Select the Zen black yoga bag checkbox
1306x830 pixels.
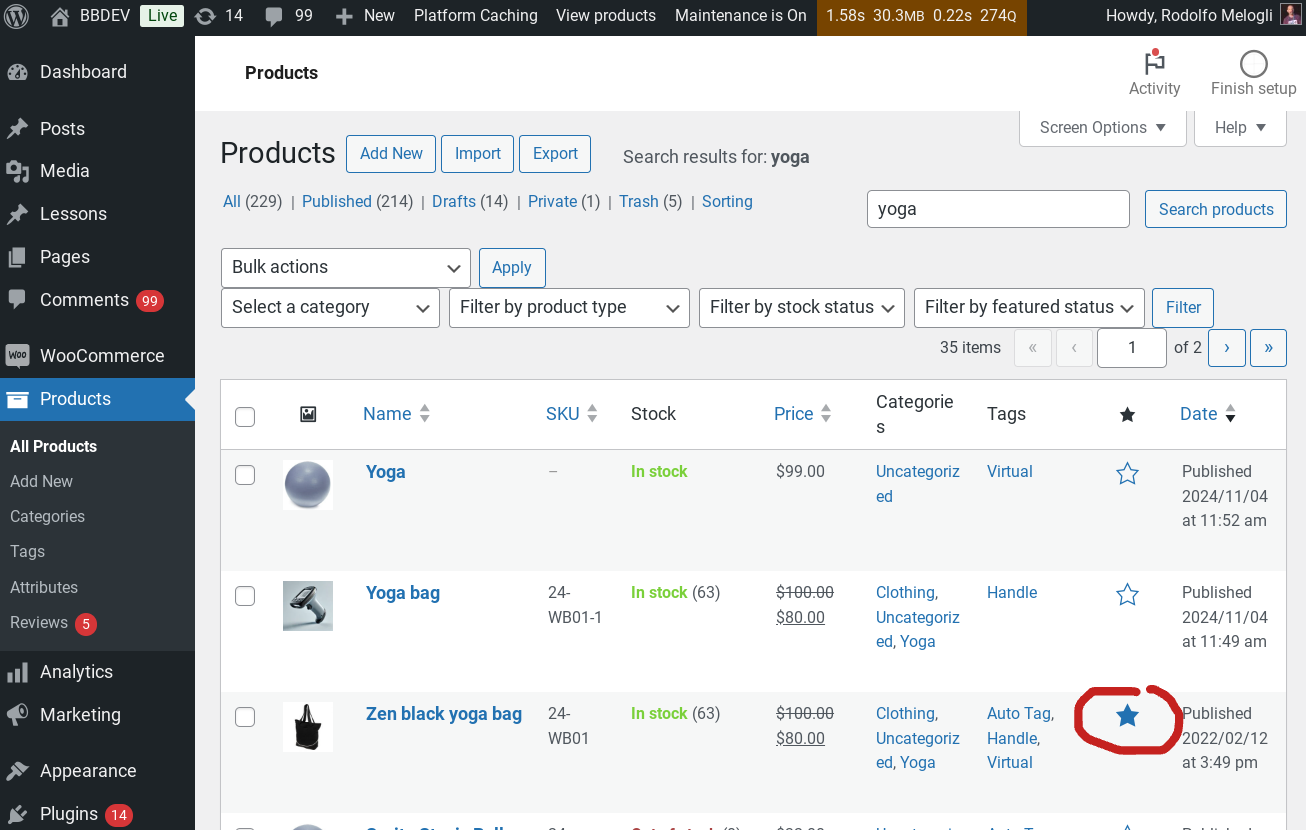(x=245, y=717)
